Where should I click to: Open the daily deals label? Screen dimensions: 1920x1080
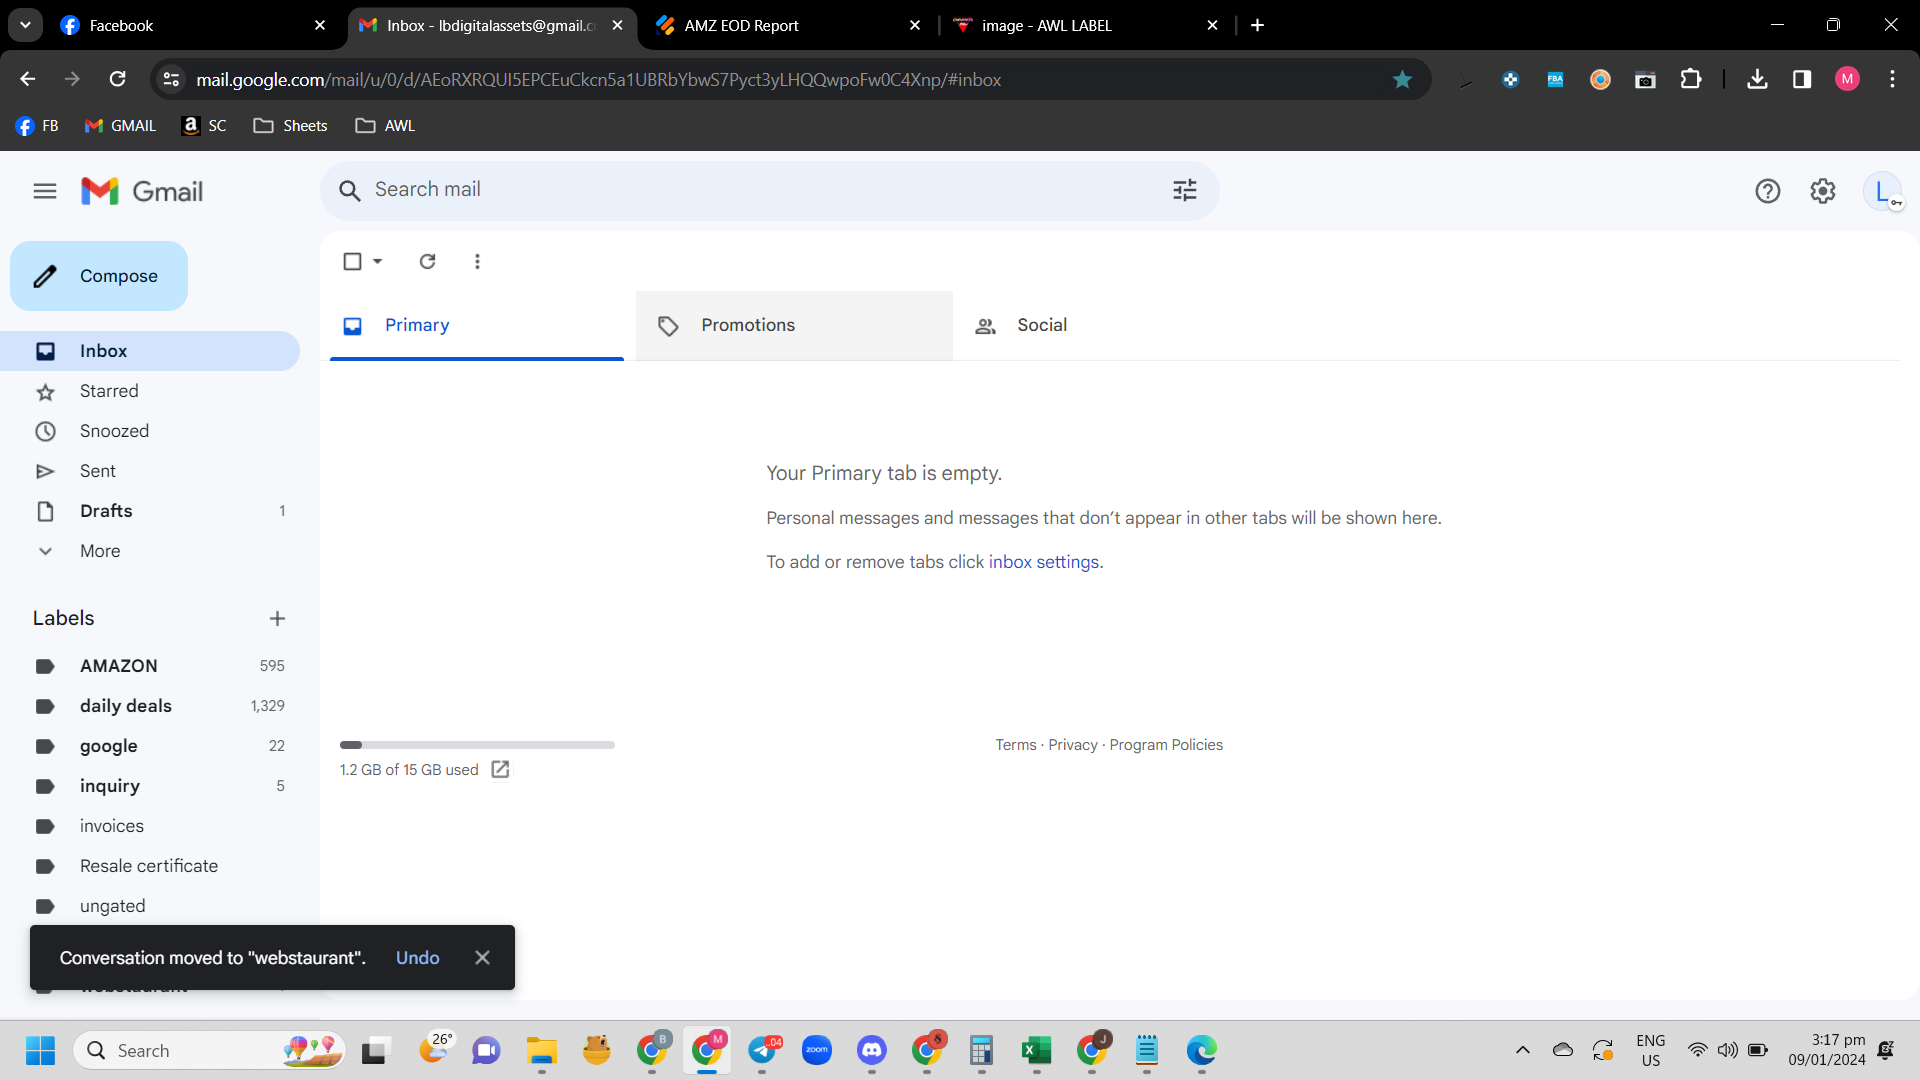pyautogui.click(x=150, y=706)
